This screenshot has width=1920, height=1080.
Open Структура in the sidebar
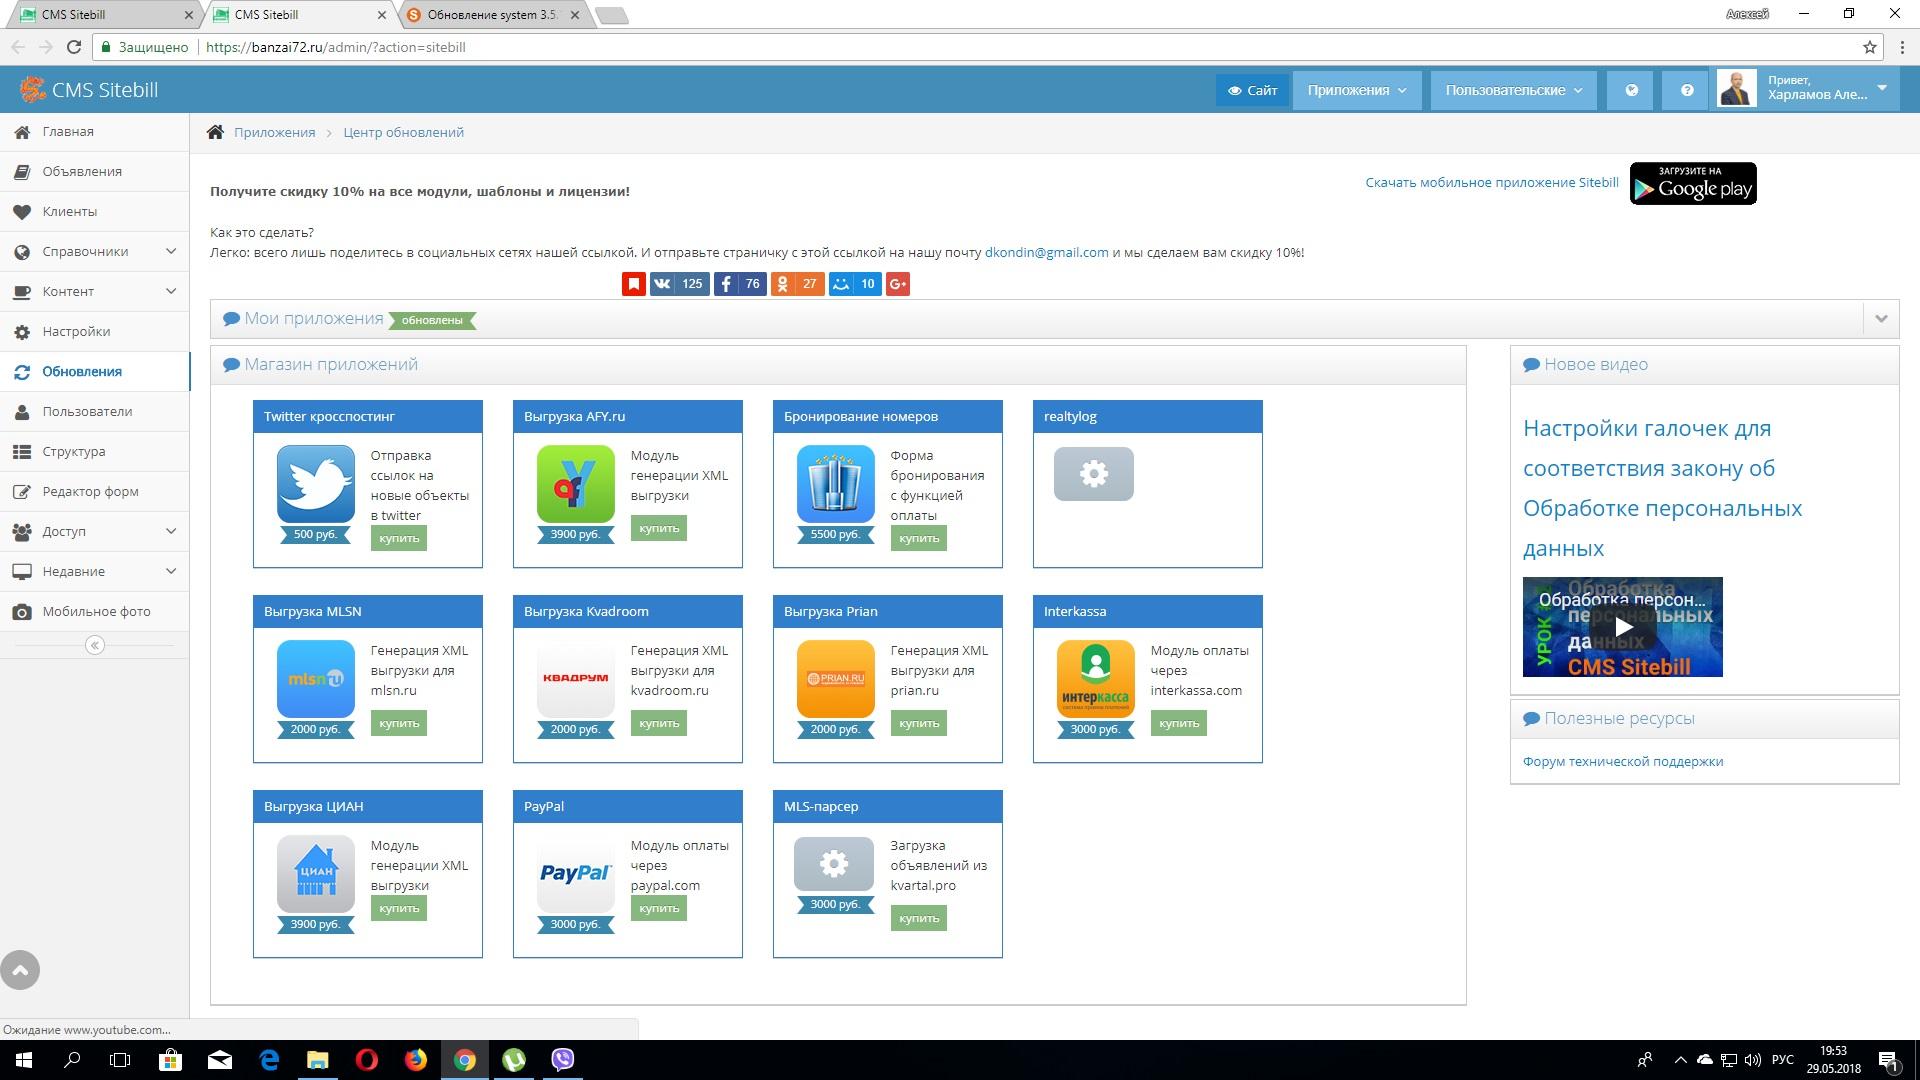click(x=95, y=451)
